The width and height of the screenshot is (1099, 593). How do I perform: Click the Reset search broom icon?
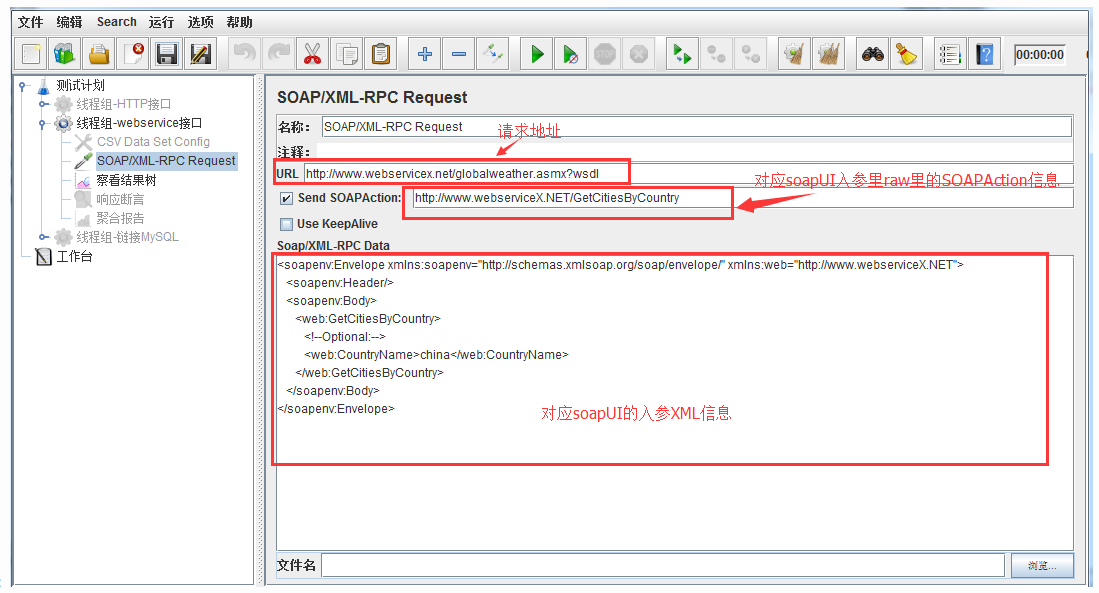click(906, 54)
